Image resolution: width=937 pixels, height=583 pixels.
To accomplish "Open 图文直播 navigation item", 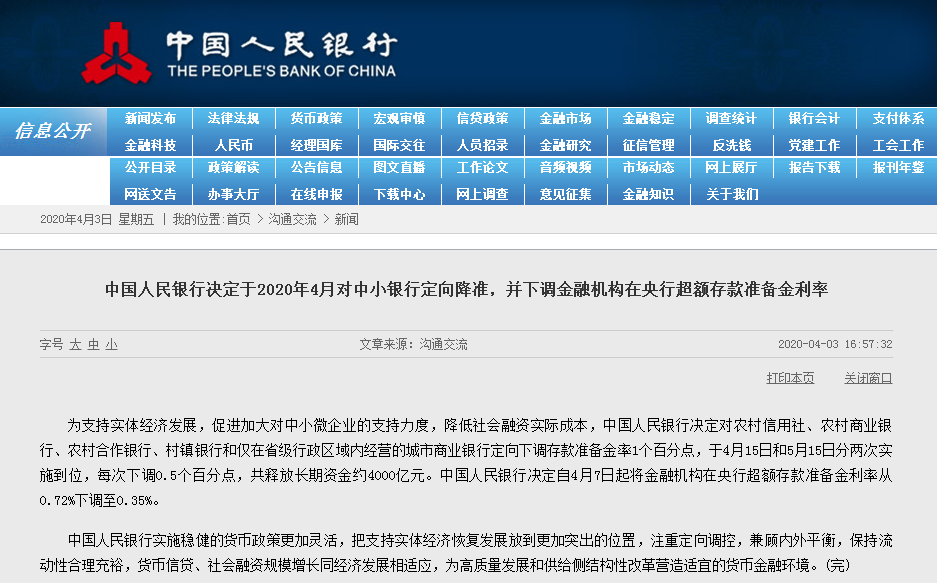I will pyautogui.click(x=399, y=167).
